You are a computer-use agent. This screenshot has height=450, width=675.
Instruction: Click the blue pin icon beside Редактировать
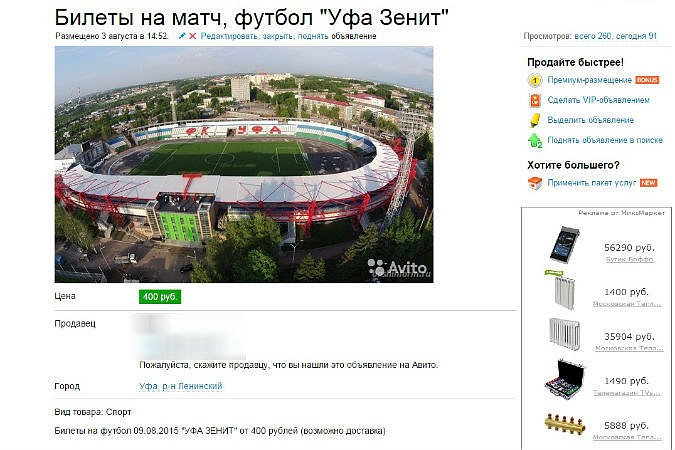[182, 36]
